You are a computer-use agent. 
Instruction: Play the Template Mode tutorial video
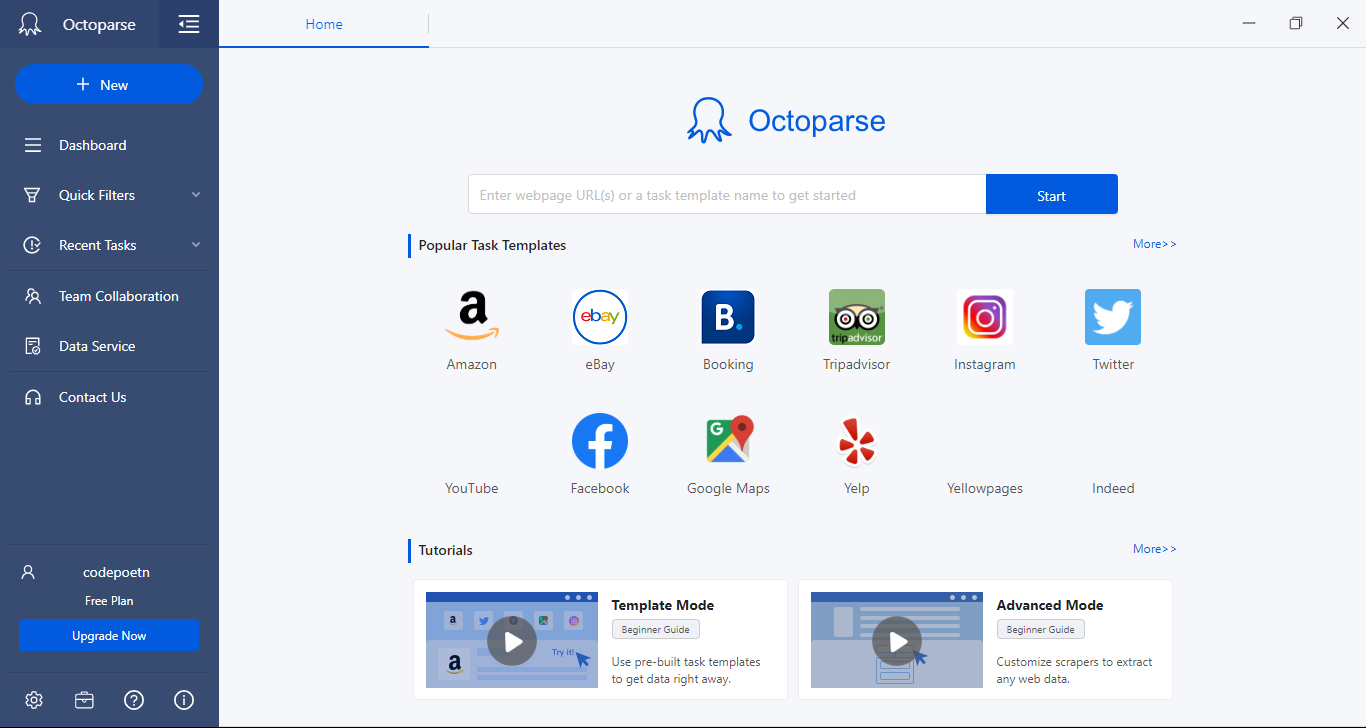pyautogui.click(x=512, y=641)
